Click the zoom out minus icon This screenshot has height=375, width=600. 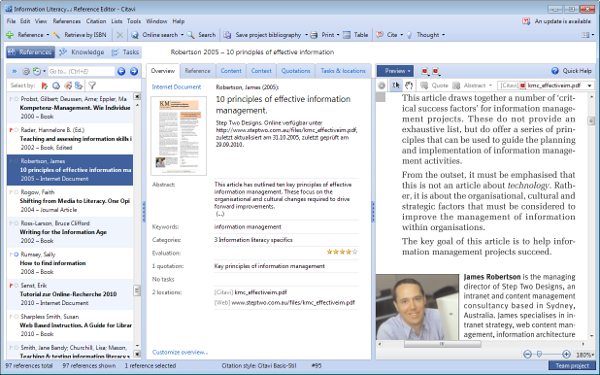click(x=527, y=355)
